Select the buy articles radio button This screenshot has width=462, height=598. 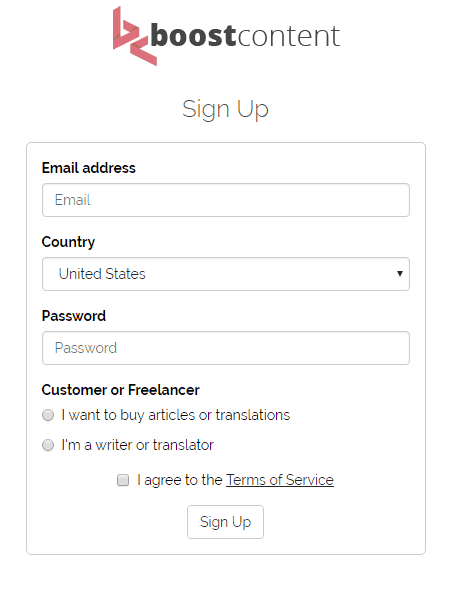tap(48, 415)
